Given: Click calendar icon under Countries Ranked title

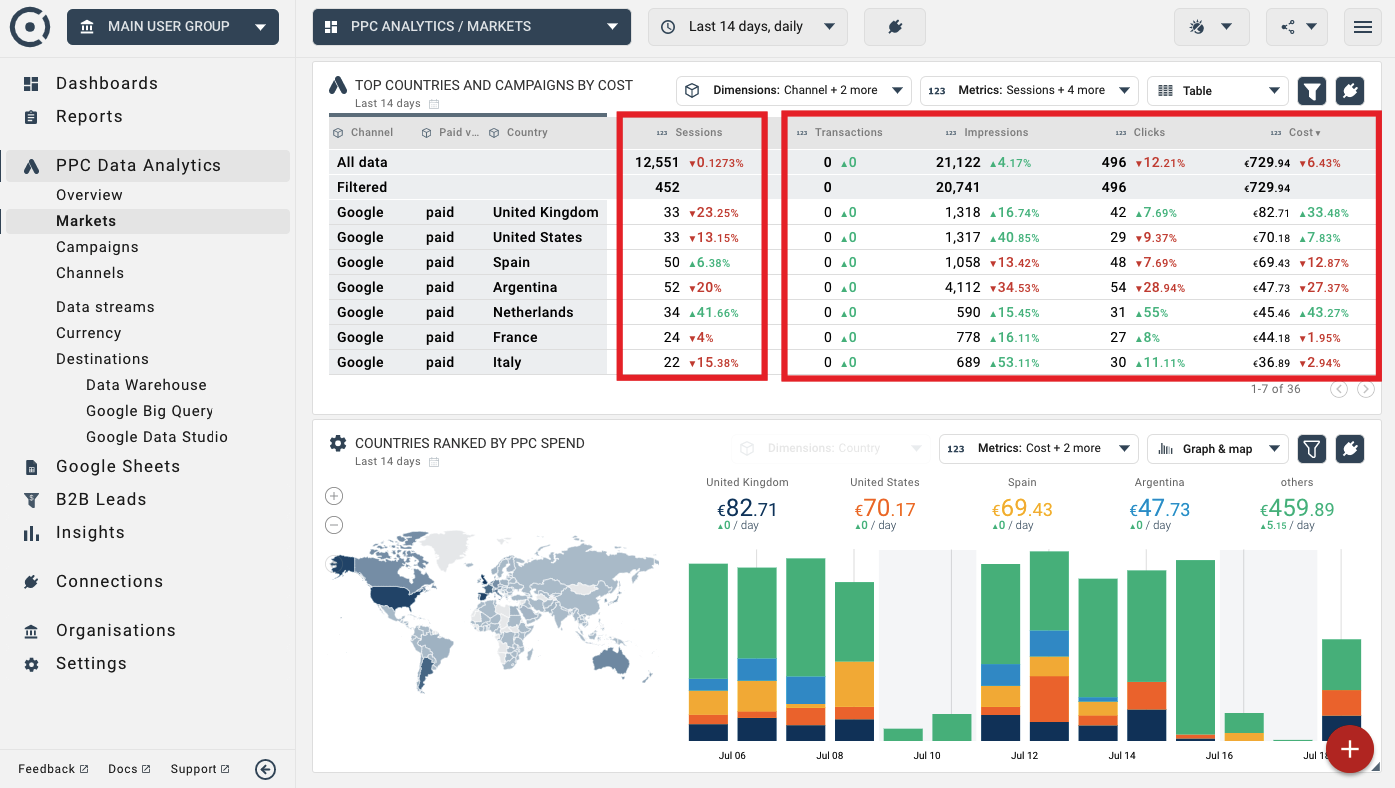Looking at the screenshot, I should (434, 462).
